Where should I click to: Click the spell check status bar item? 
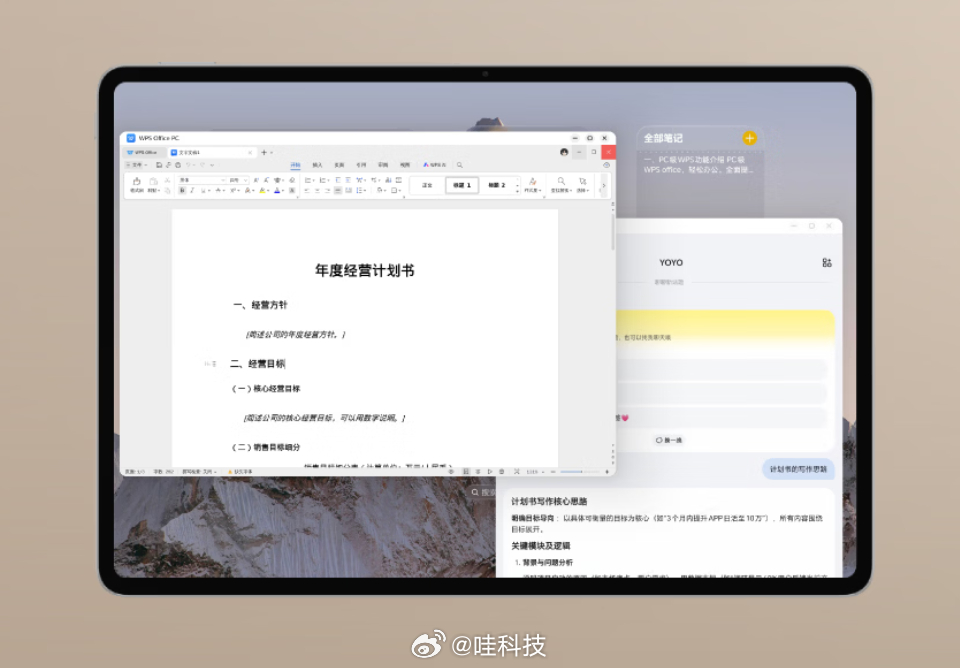pyautogui.click(x=203, y=470)
